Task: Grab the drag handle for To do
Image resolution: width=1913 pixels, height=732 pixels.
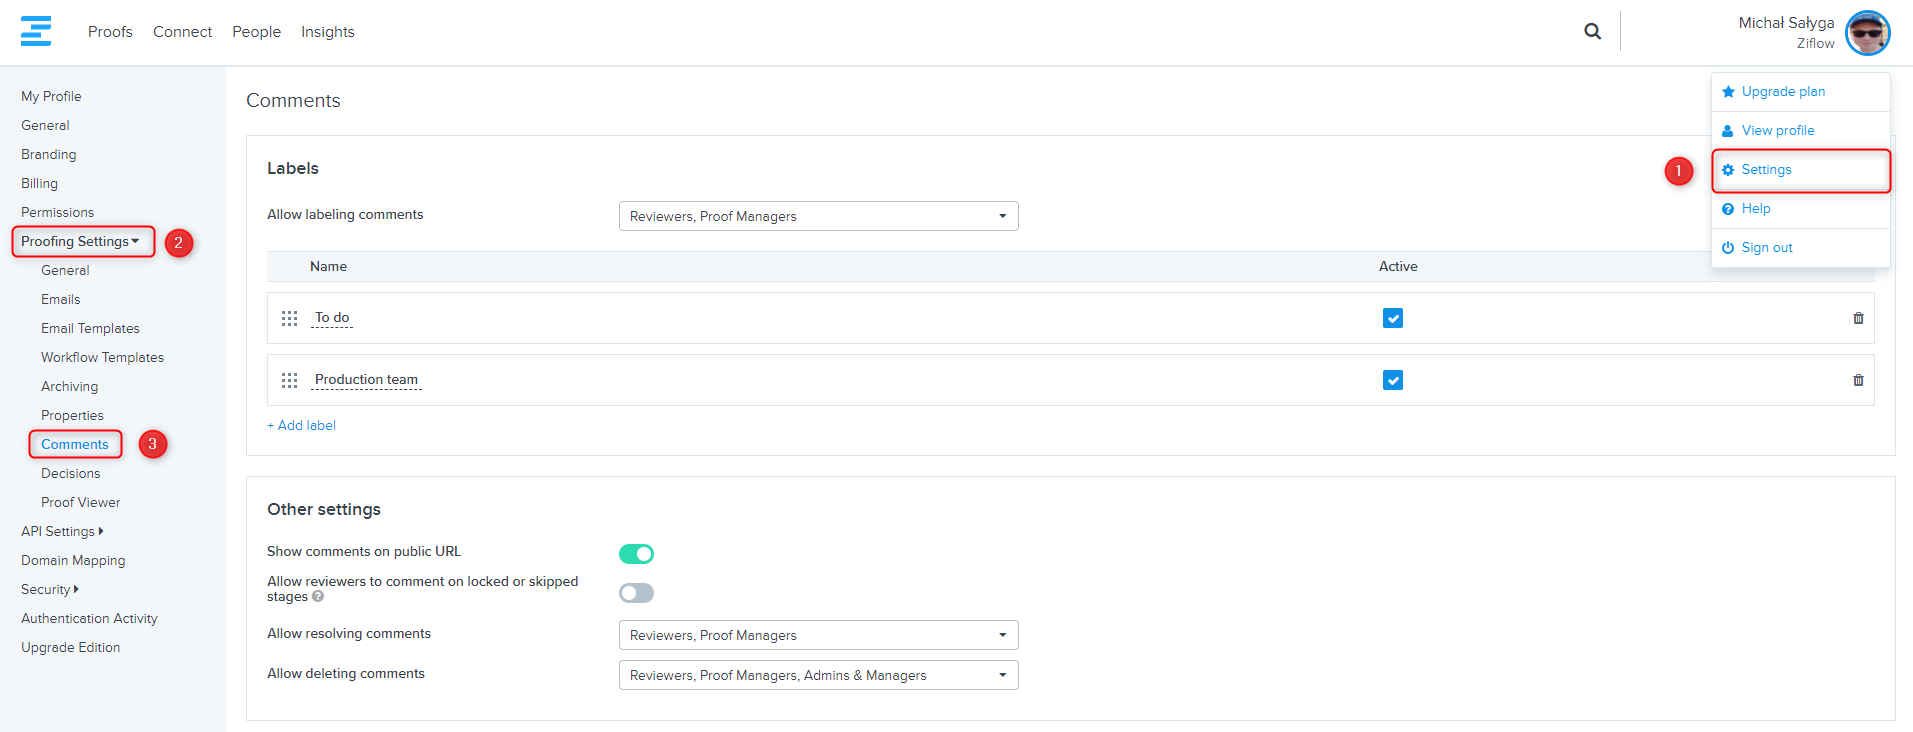Action: point(289,318)
